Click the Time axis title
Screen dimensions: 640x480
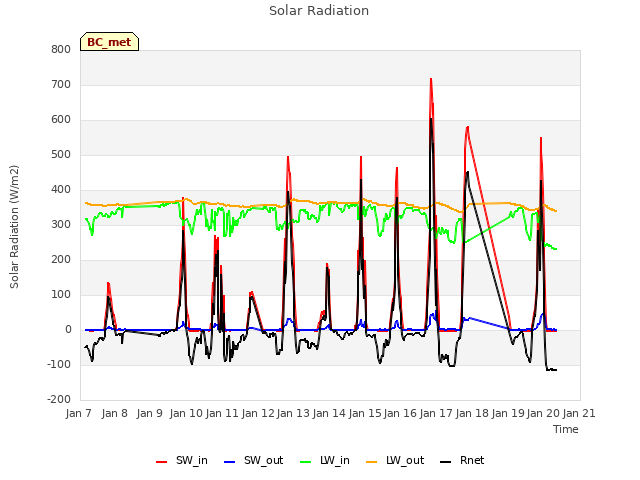[x=566, y=429]
